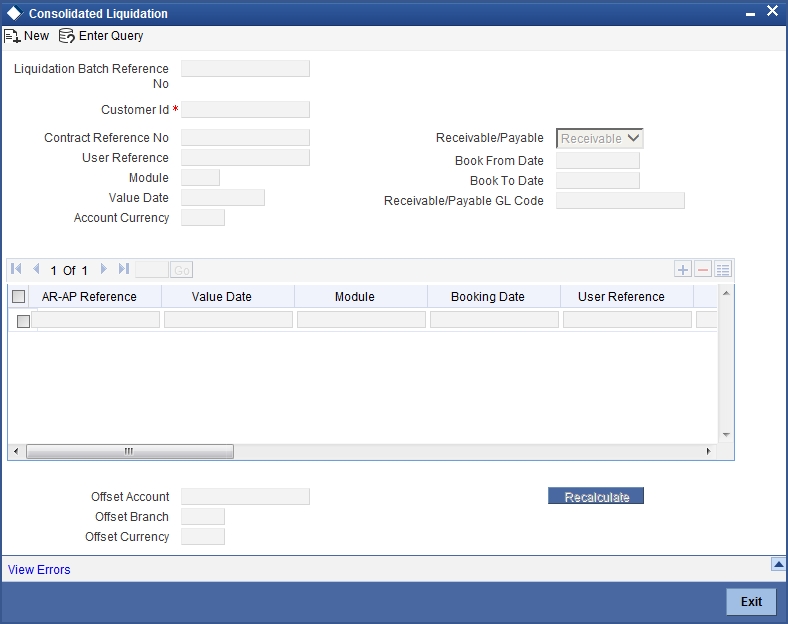Open the View Errors link
The height and width of the screenshot is (624, 788).
(39, 570)
